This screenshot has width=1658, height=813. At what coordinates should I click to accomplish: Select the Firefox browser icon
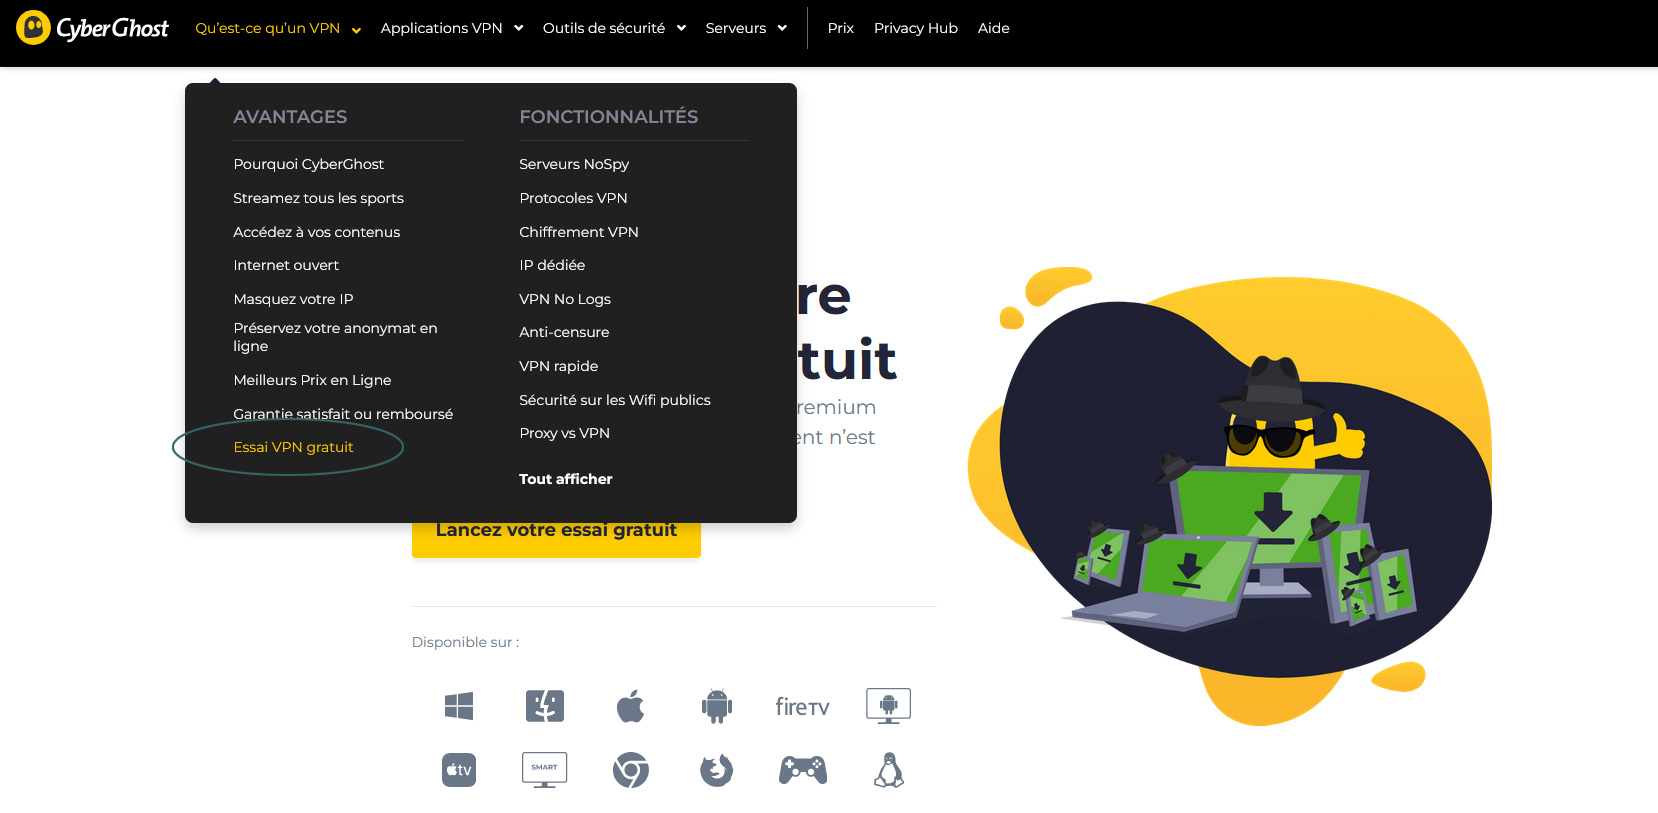pos(717,770)
